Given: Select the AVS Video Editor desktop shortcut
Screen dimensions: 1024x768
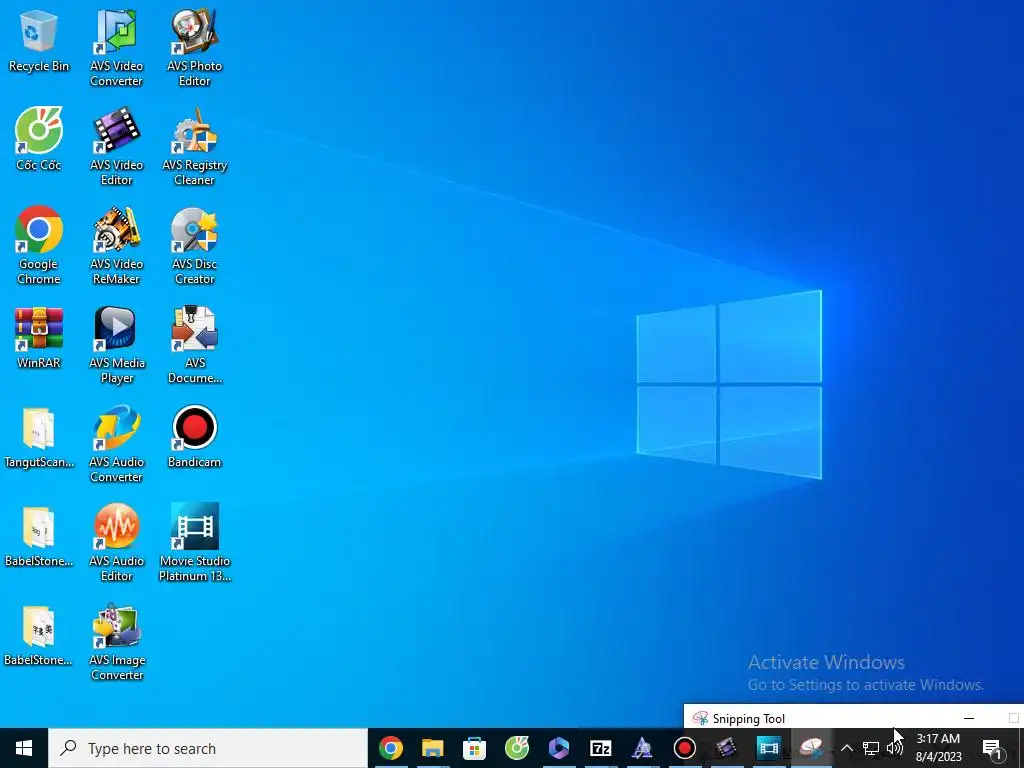Looking at the screenshot, I should [x=116, y=146].
